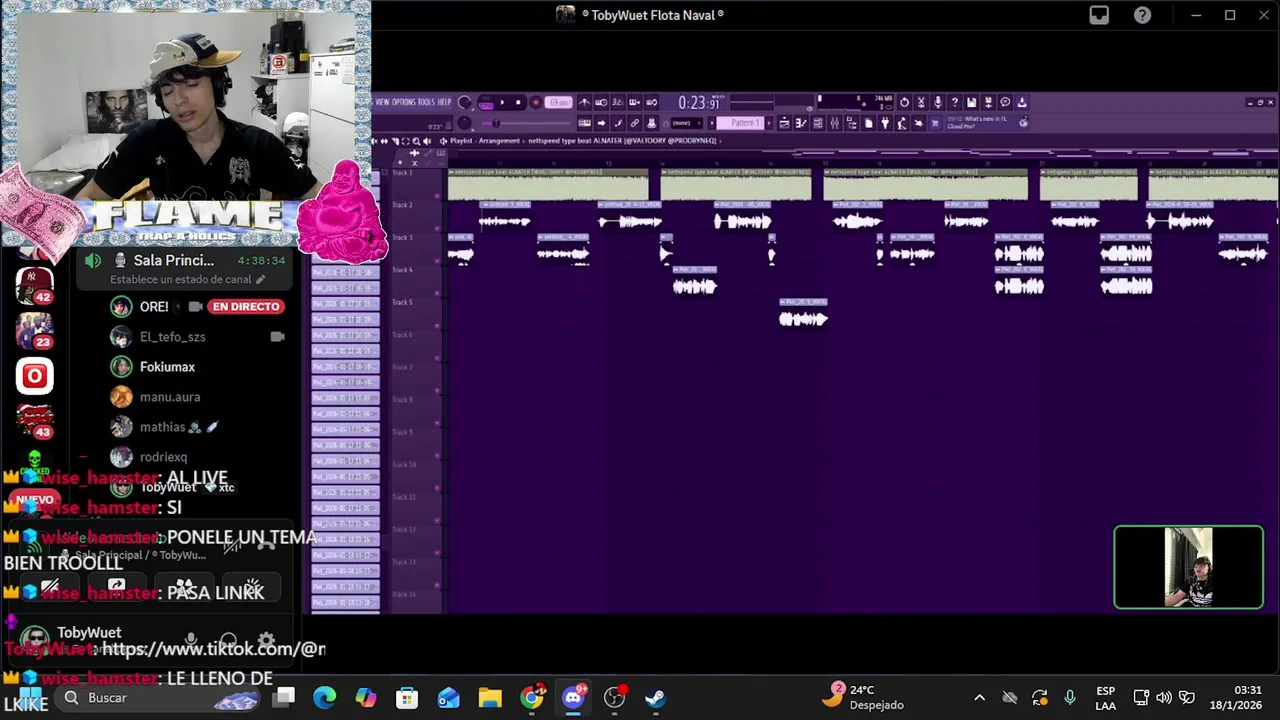The height and width of the screenshot is (720, 1280).
Task: Toggle the metronome in FL Studio
Action: pyautogui.click(x=585, y=102)
